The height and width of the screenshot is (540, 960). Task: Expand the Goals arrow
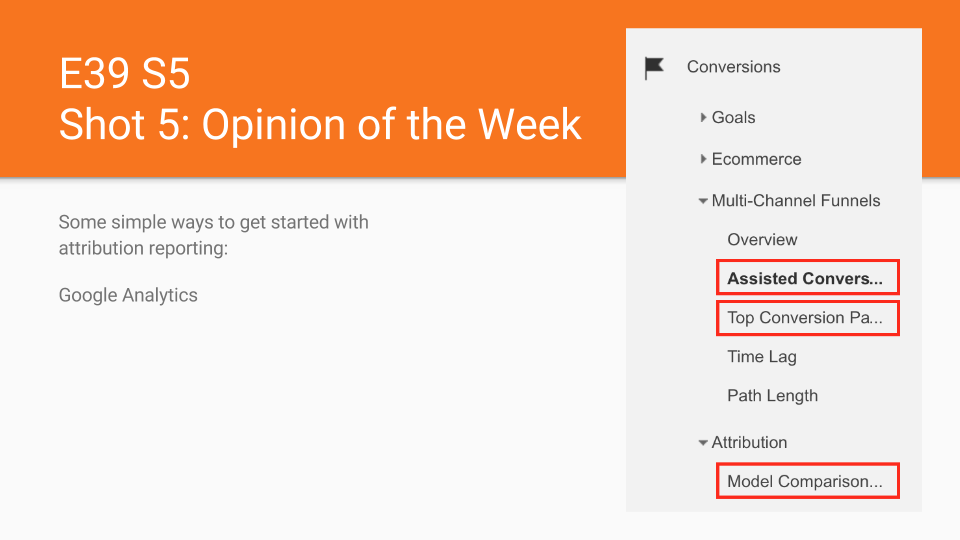coord(704,118)
